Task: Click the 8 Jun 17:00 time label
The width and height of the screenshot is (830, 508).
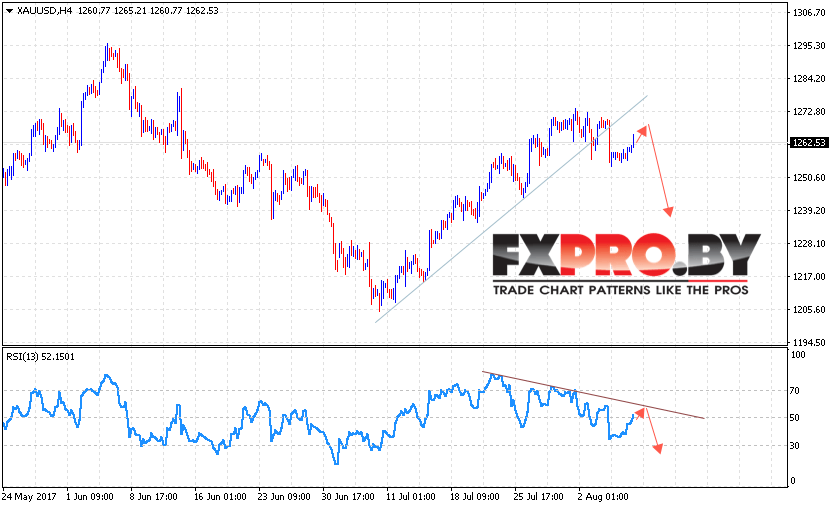Action: (154, 497)
